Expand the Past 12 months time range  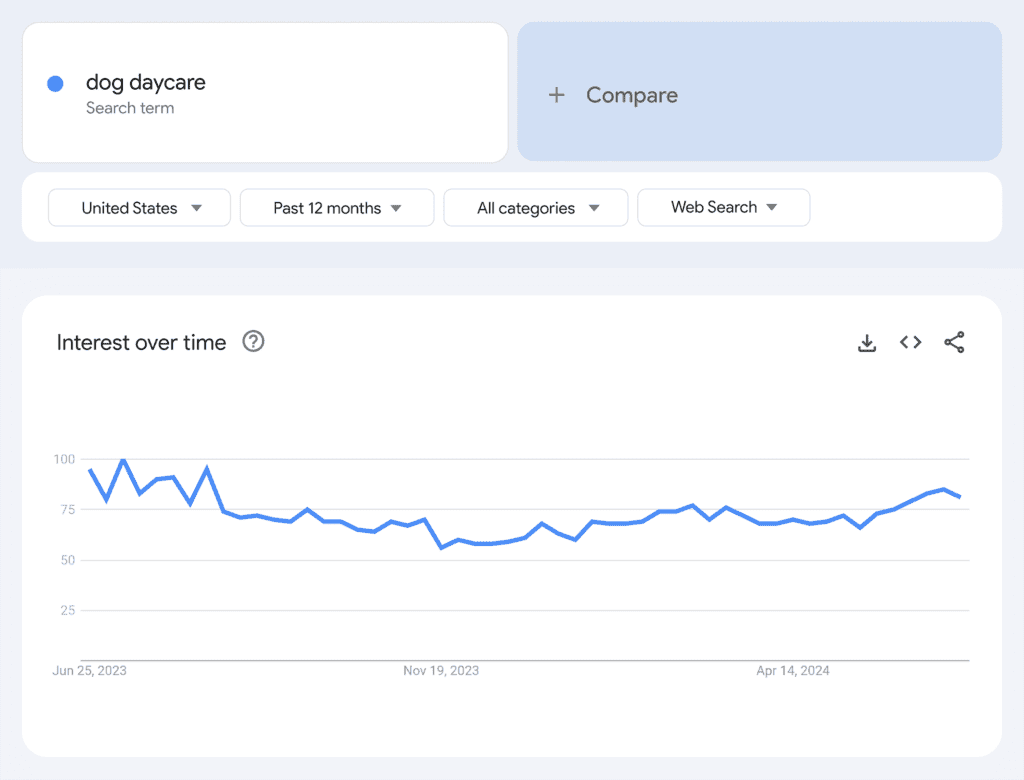click(337, 208)
